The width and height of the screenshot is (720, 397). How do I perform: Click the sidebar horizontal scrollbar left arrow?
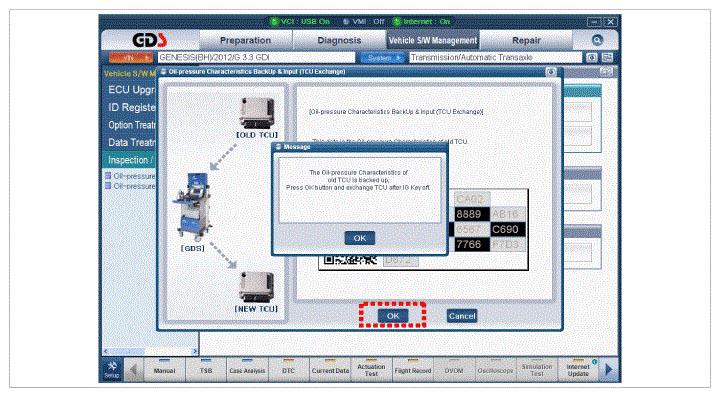[106, 351]
